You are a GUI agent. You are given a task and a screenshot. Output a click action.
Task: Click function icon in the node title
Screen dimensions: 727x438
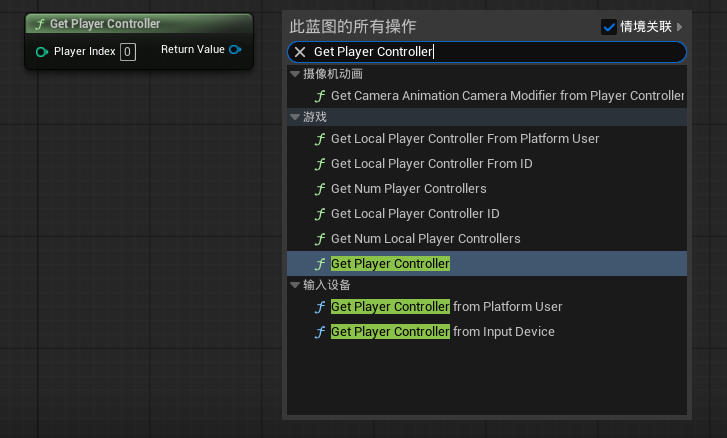click(x=40, y=24)
